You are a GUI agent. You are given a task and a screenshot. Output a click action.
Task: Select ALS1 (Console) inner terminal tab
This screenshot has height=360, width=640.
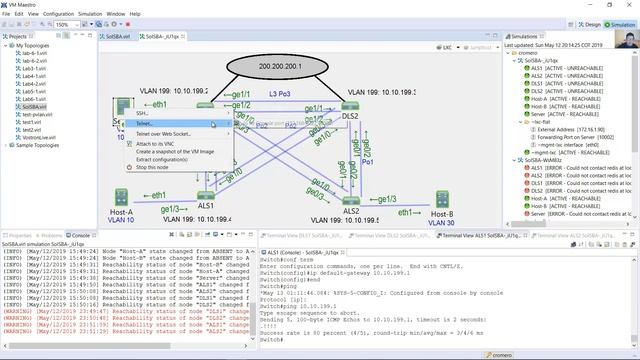point(302,253)
